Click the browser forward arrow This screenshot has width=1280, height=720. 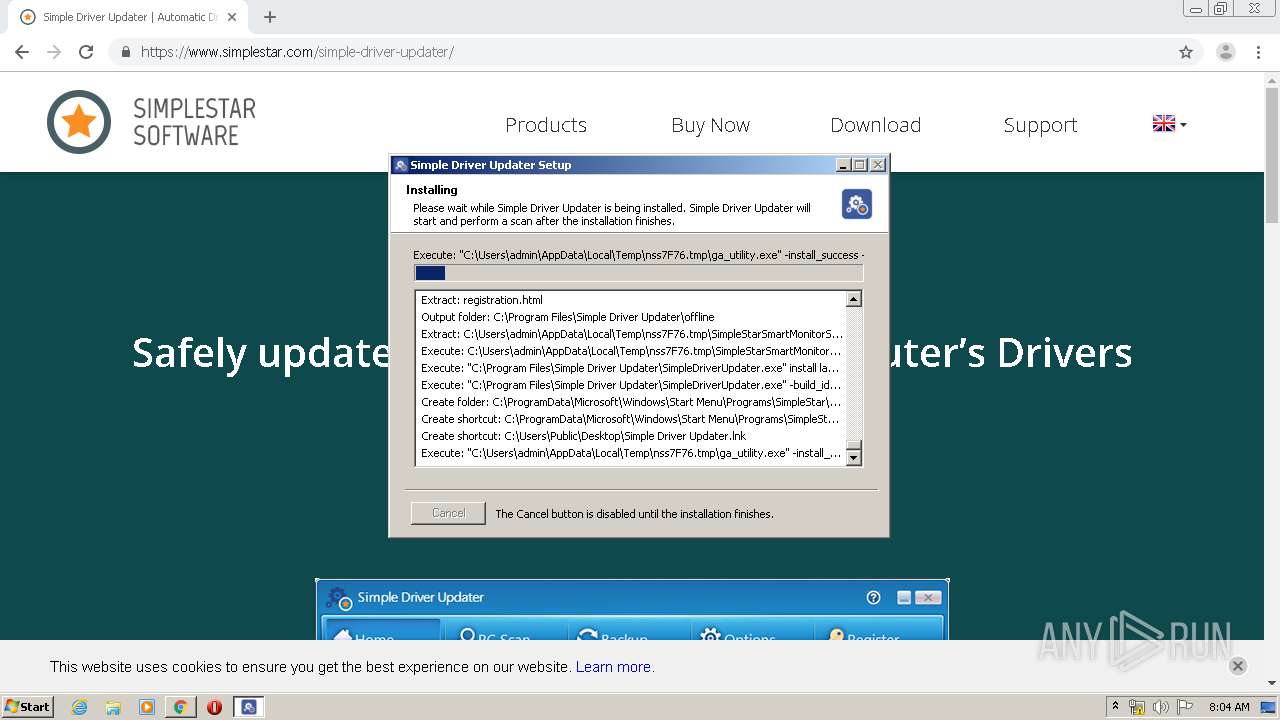click(x=54, y=52)
